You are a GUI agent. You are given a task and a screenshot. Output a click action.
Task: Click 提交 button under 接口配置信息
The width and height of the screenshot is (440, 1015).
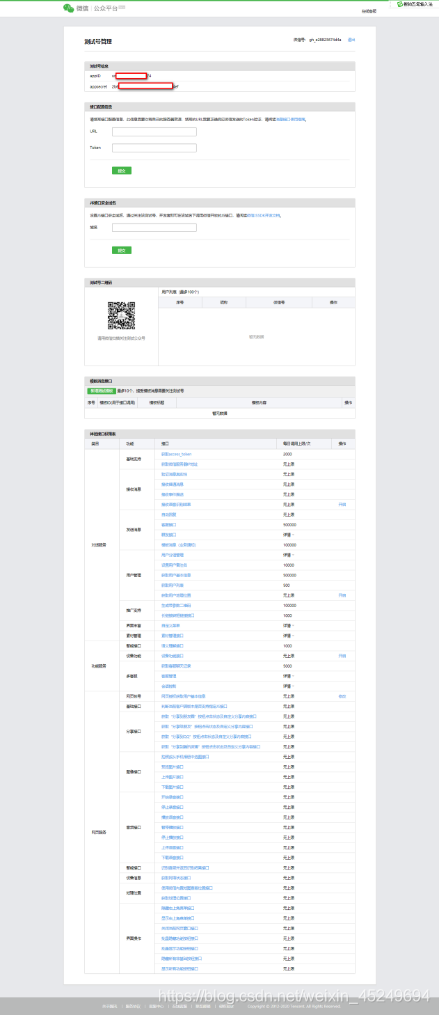click(x=122, y=170)
